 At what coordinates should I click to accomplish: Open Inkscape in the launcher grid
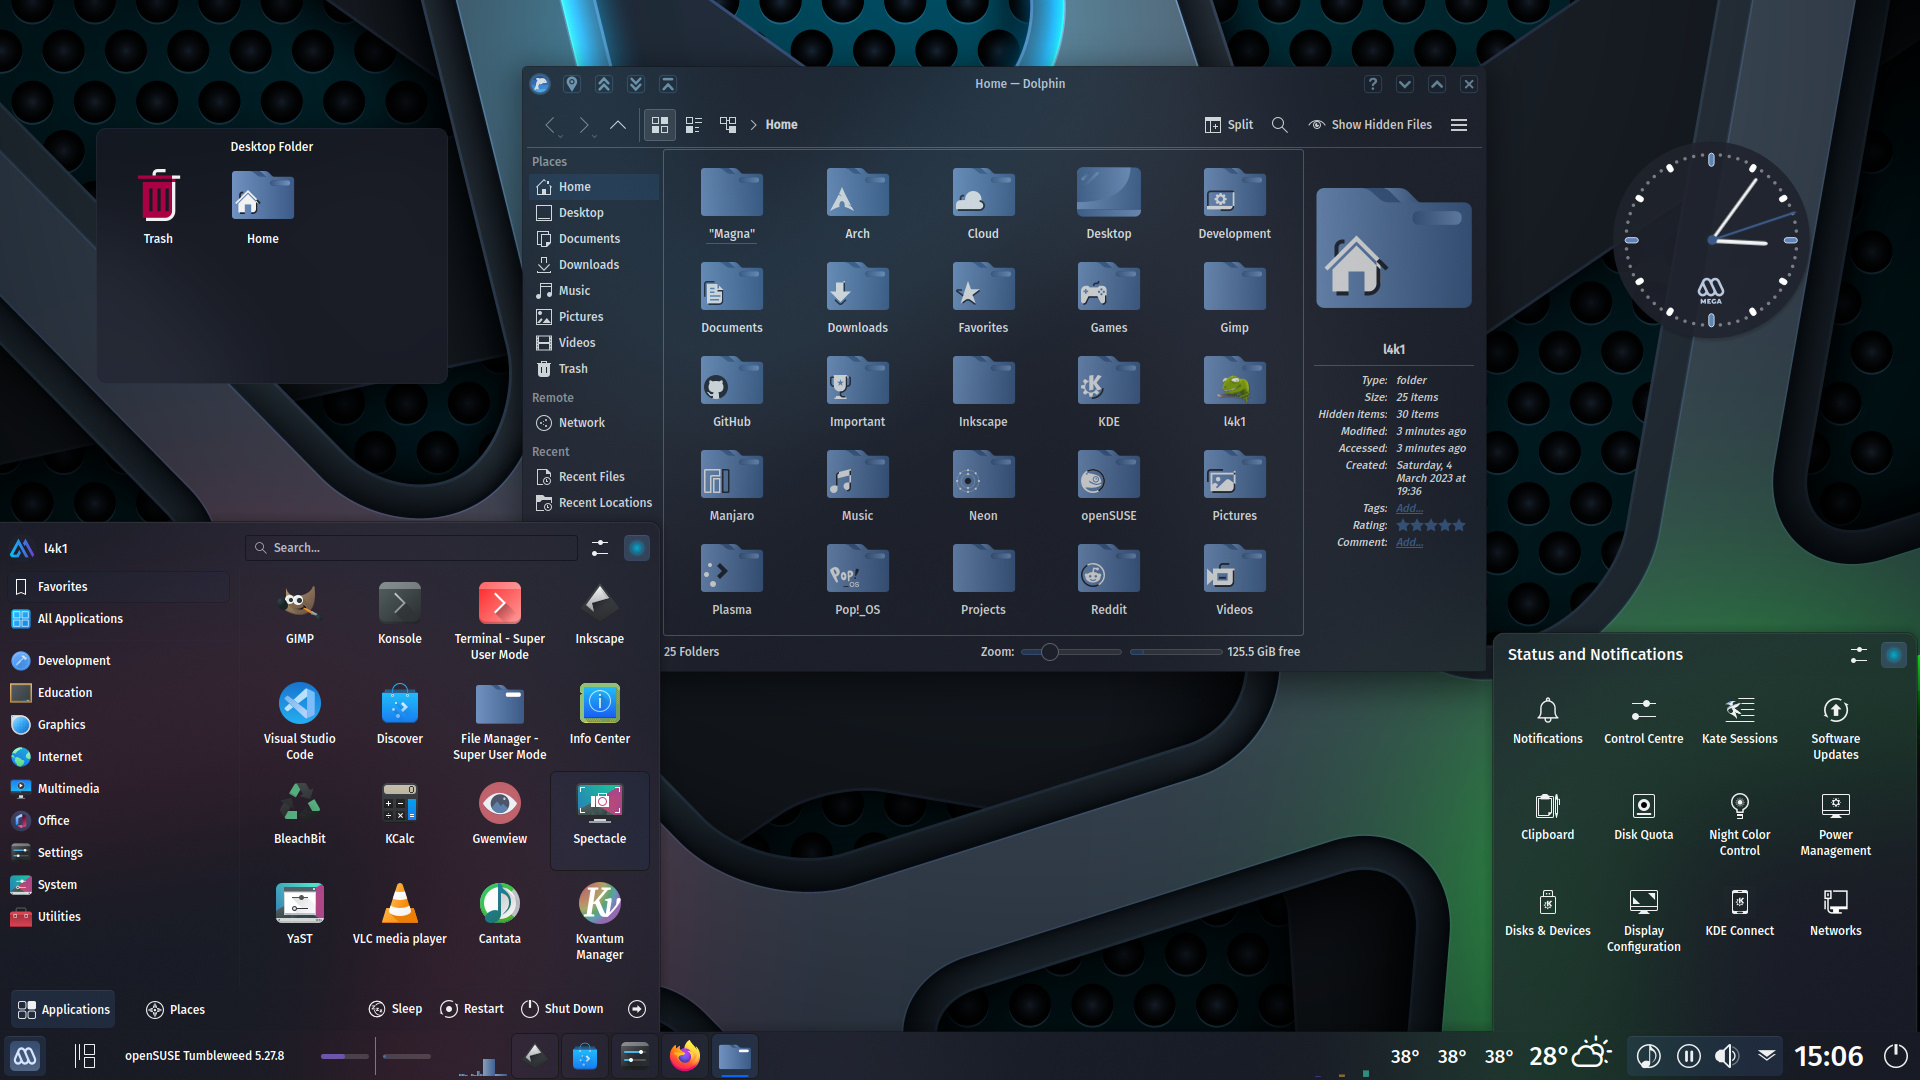pos(600,613)
